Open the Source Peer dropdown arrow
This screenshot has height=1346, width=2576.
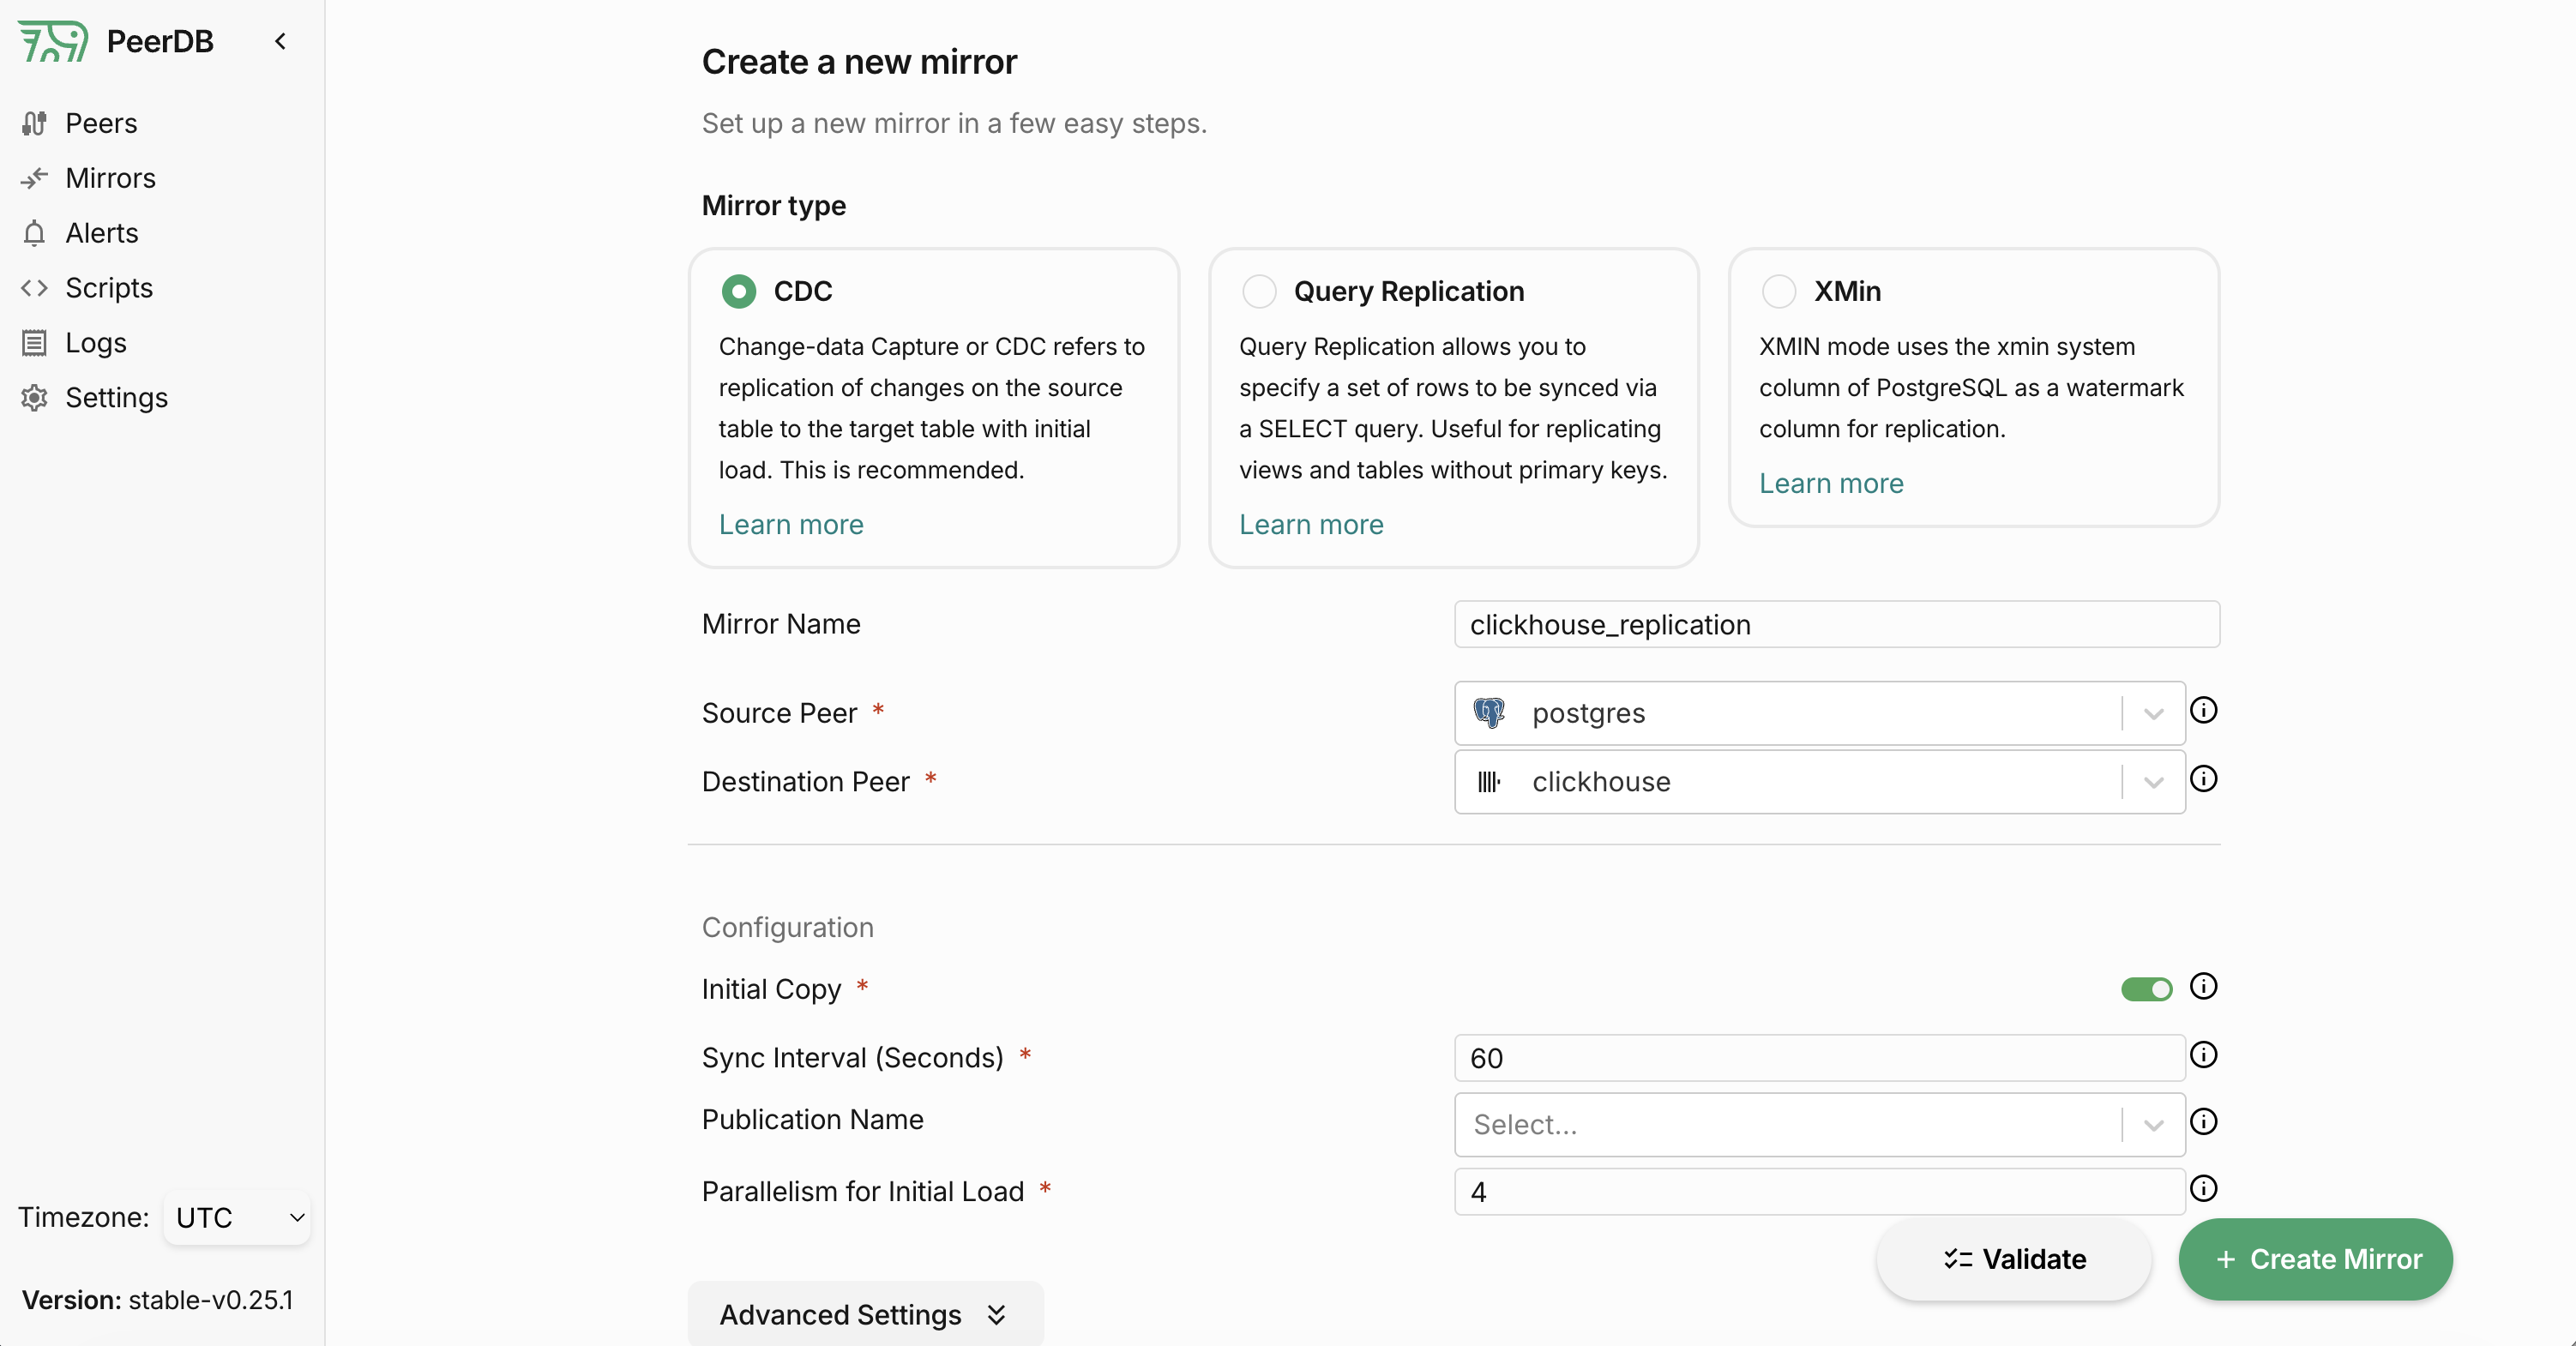click(2154, 714)
